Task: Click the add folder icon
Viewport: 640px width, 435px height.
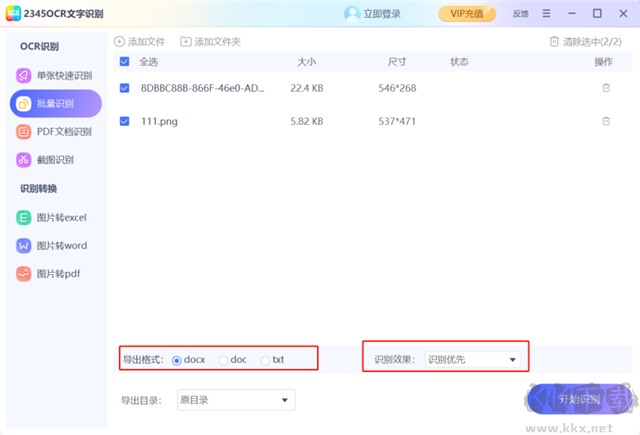Action: tap(186, 42)
